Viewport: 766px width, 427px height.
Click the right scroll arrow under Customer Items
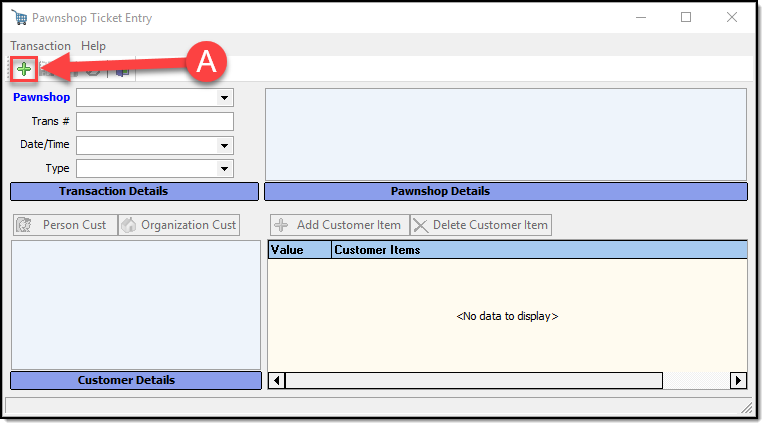click(x=738, y=380)
